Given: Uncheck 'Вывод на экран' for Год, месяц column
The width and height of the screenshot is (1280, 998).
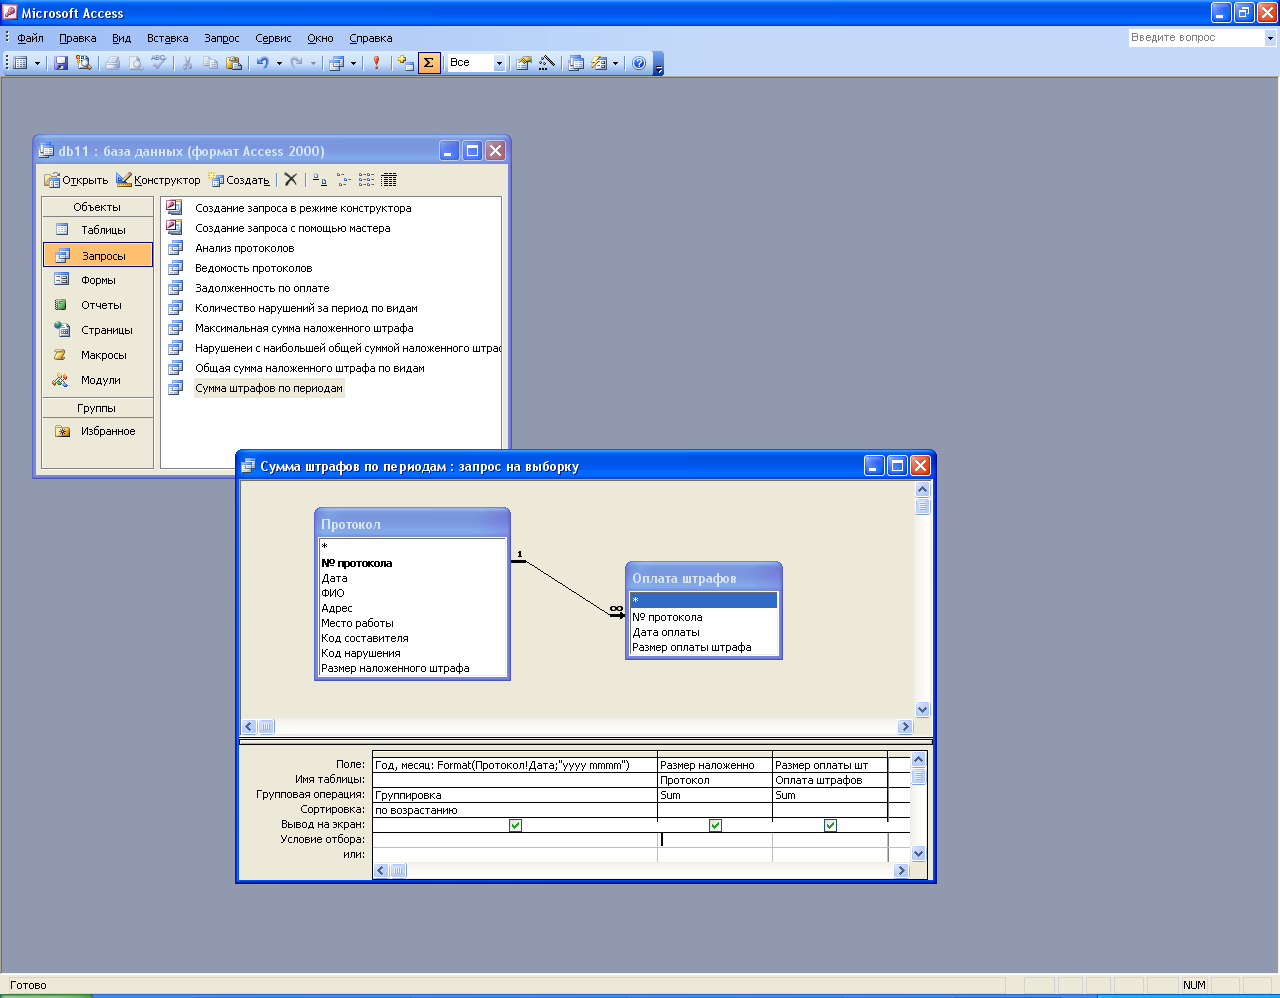Looking at the screenshot, I should pos(515,825).
